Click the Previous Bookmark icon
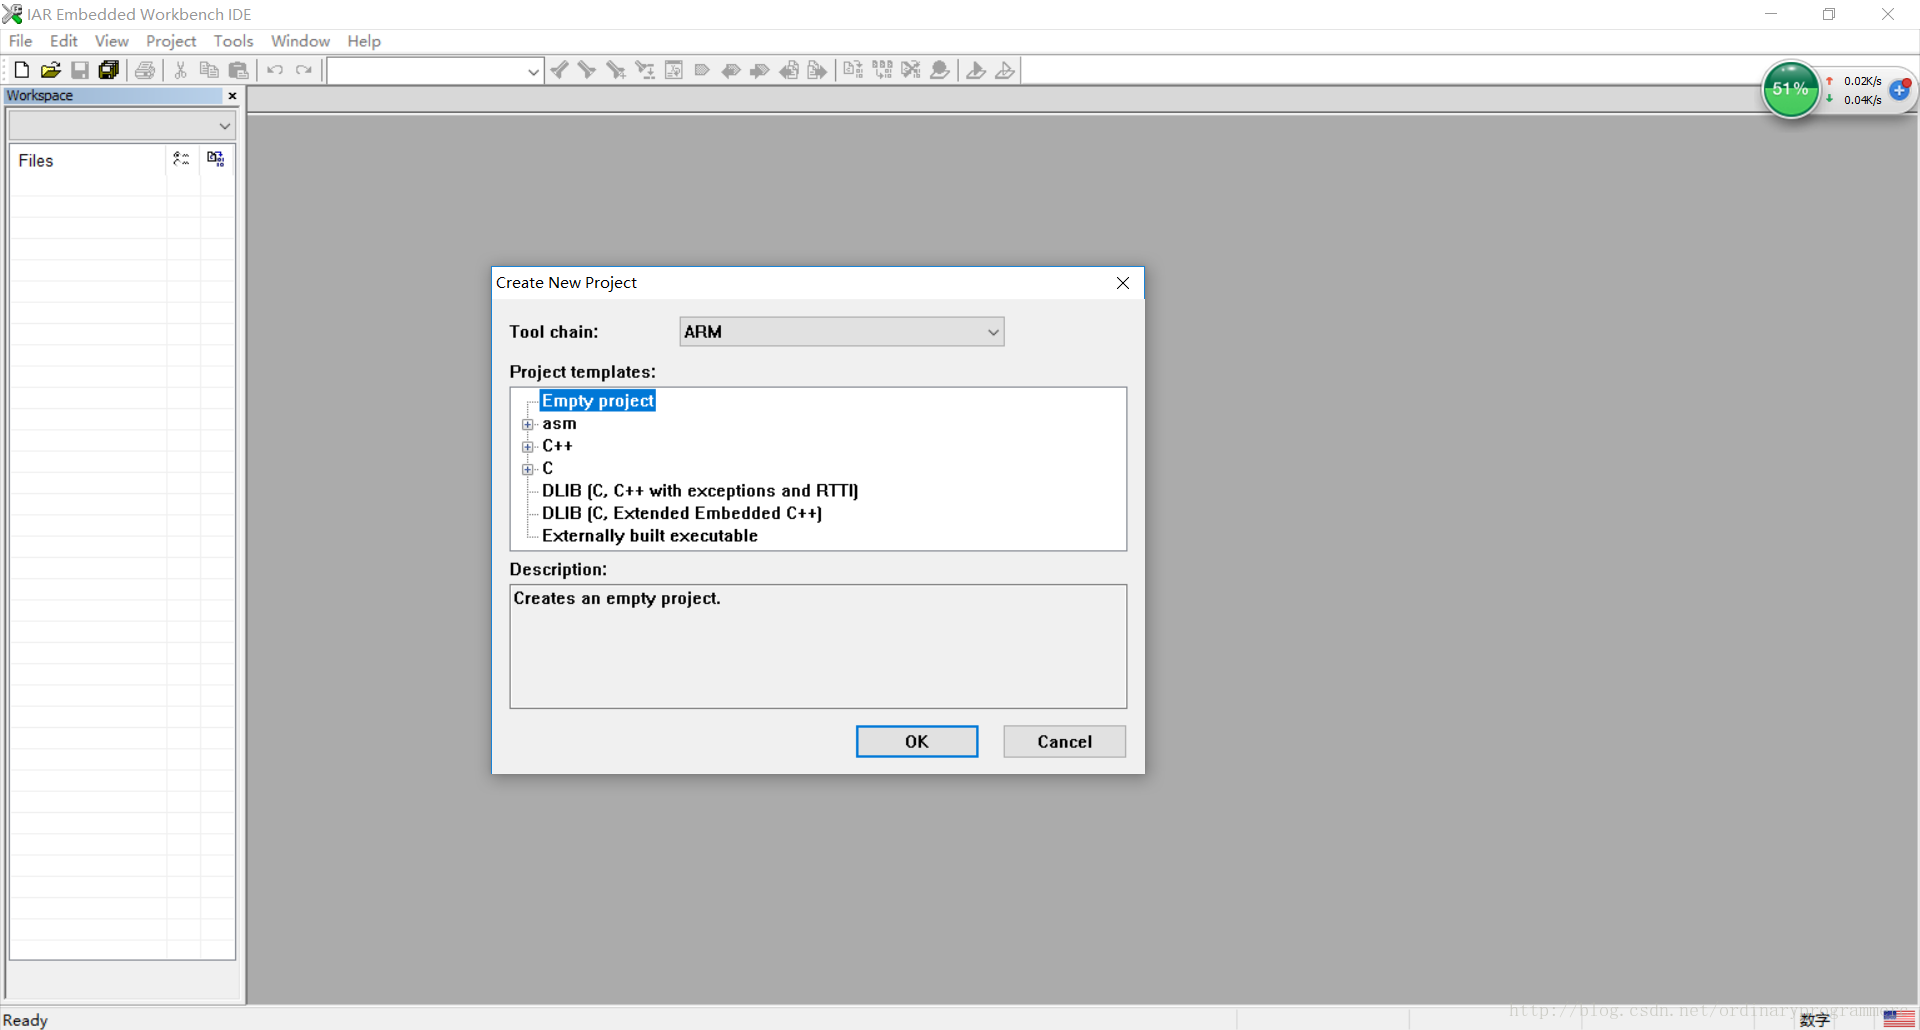The width and height of the screenshot is (1920, 1030). click(731, 70)
